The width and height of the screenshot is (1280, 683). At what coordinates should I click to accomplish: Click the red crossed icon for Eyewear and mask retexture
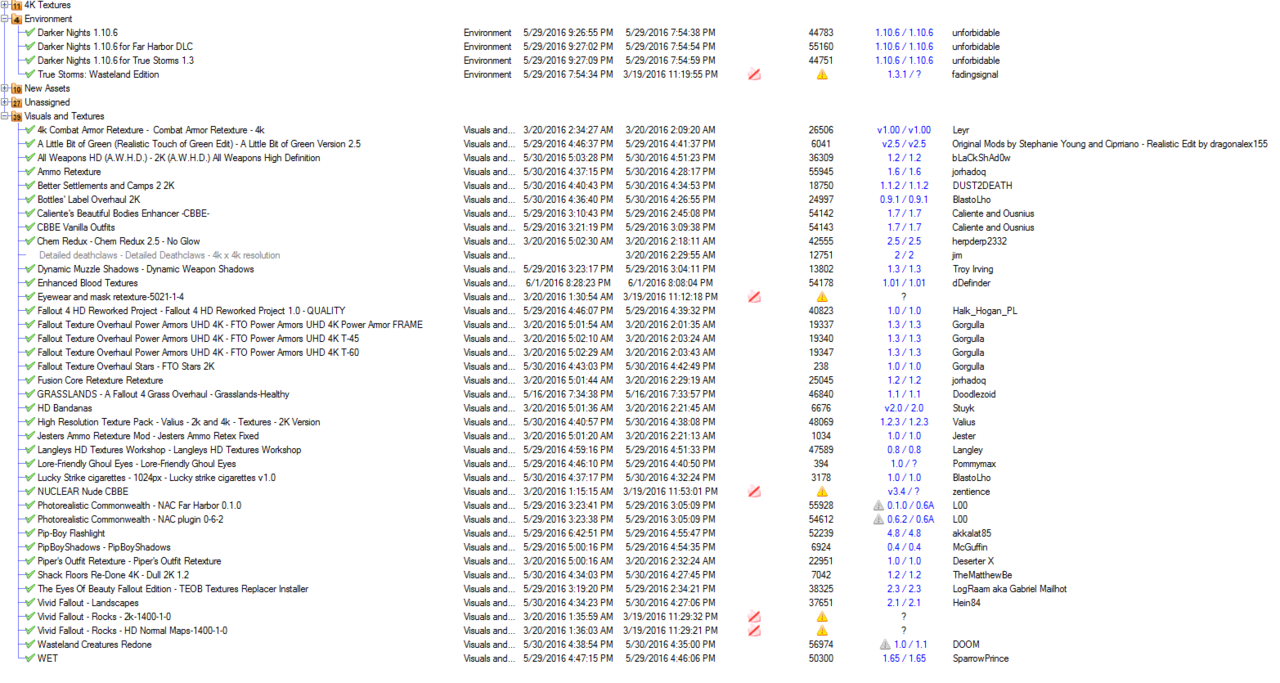click(x=755, y=297)
